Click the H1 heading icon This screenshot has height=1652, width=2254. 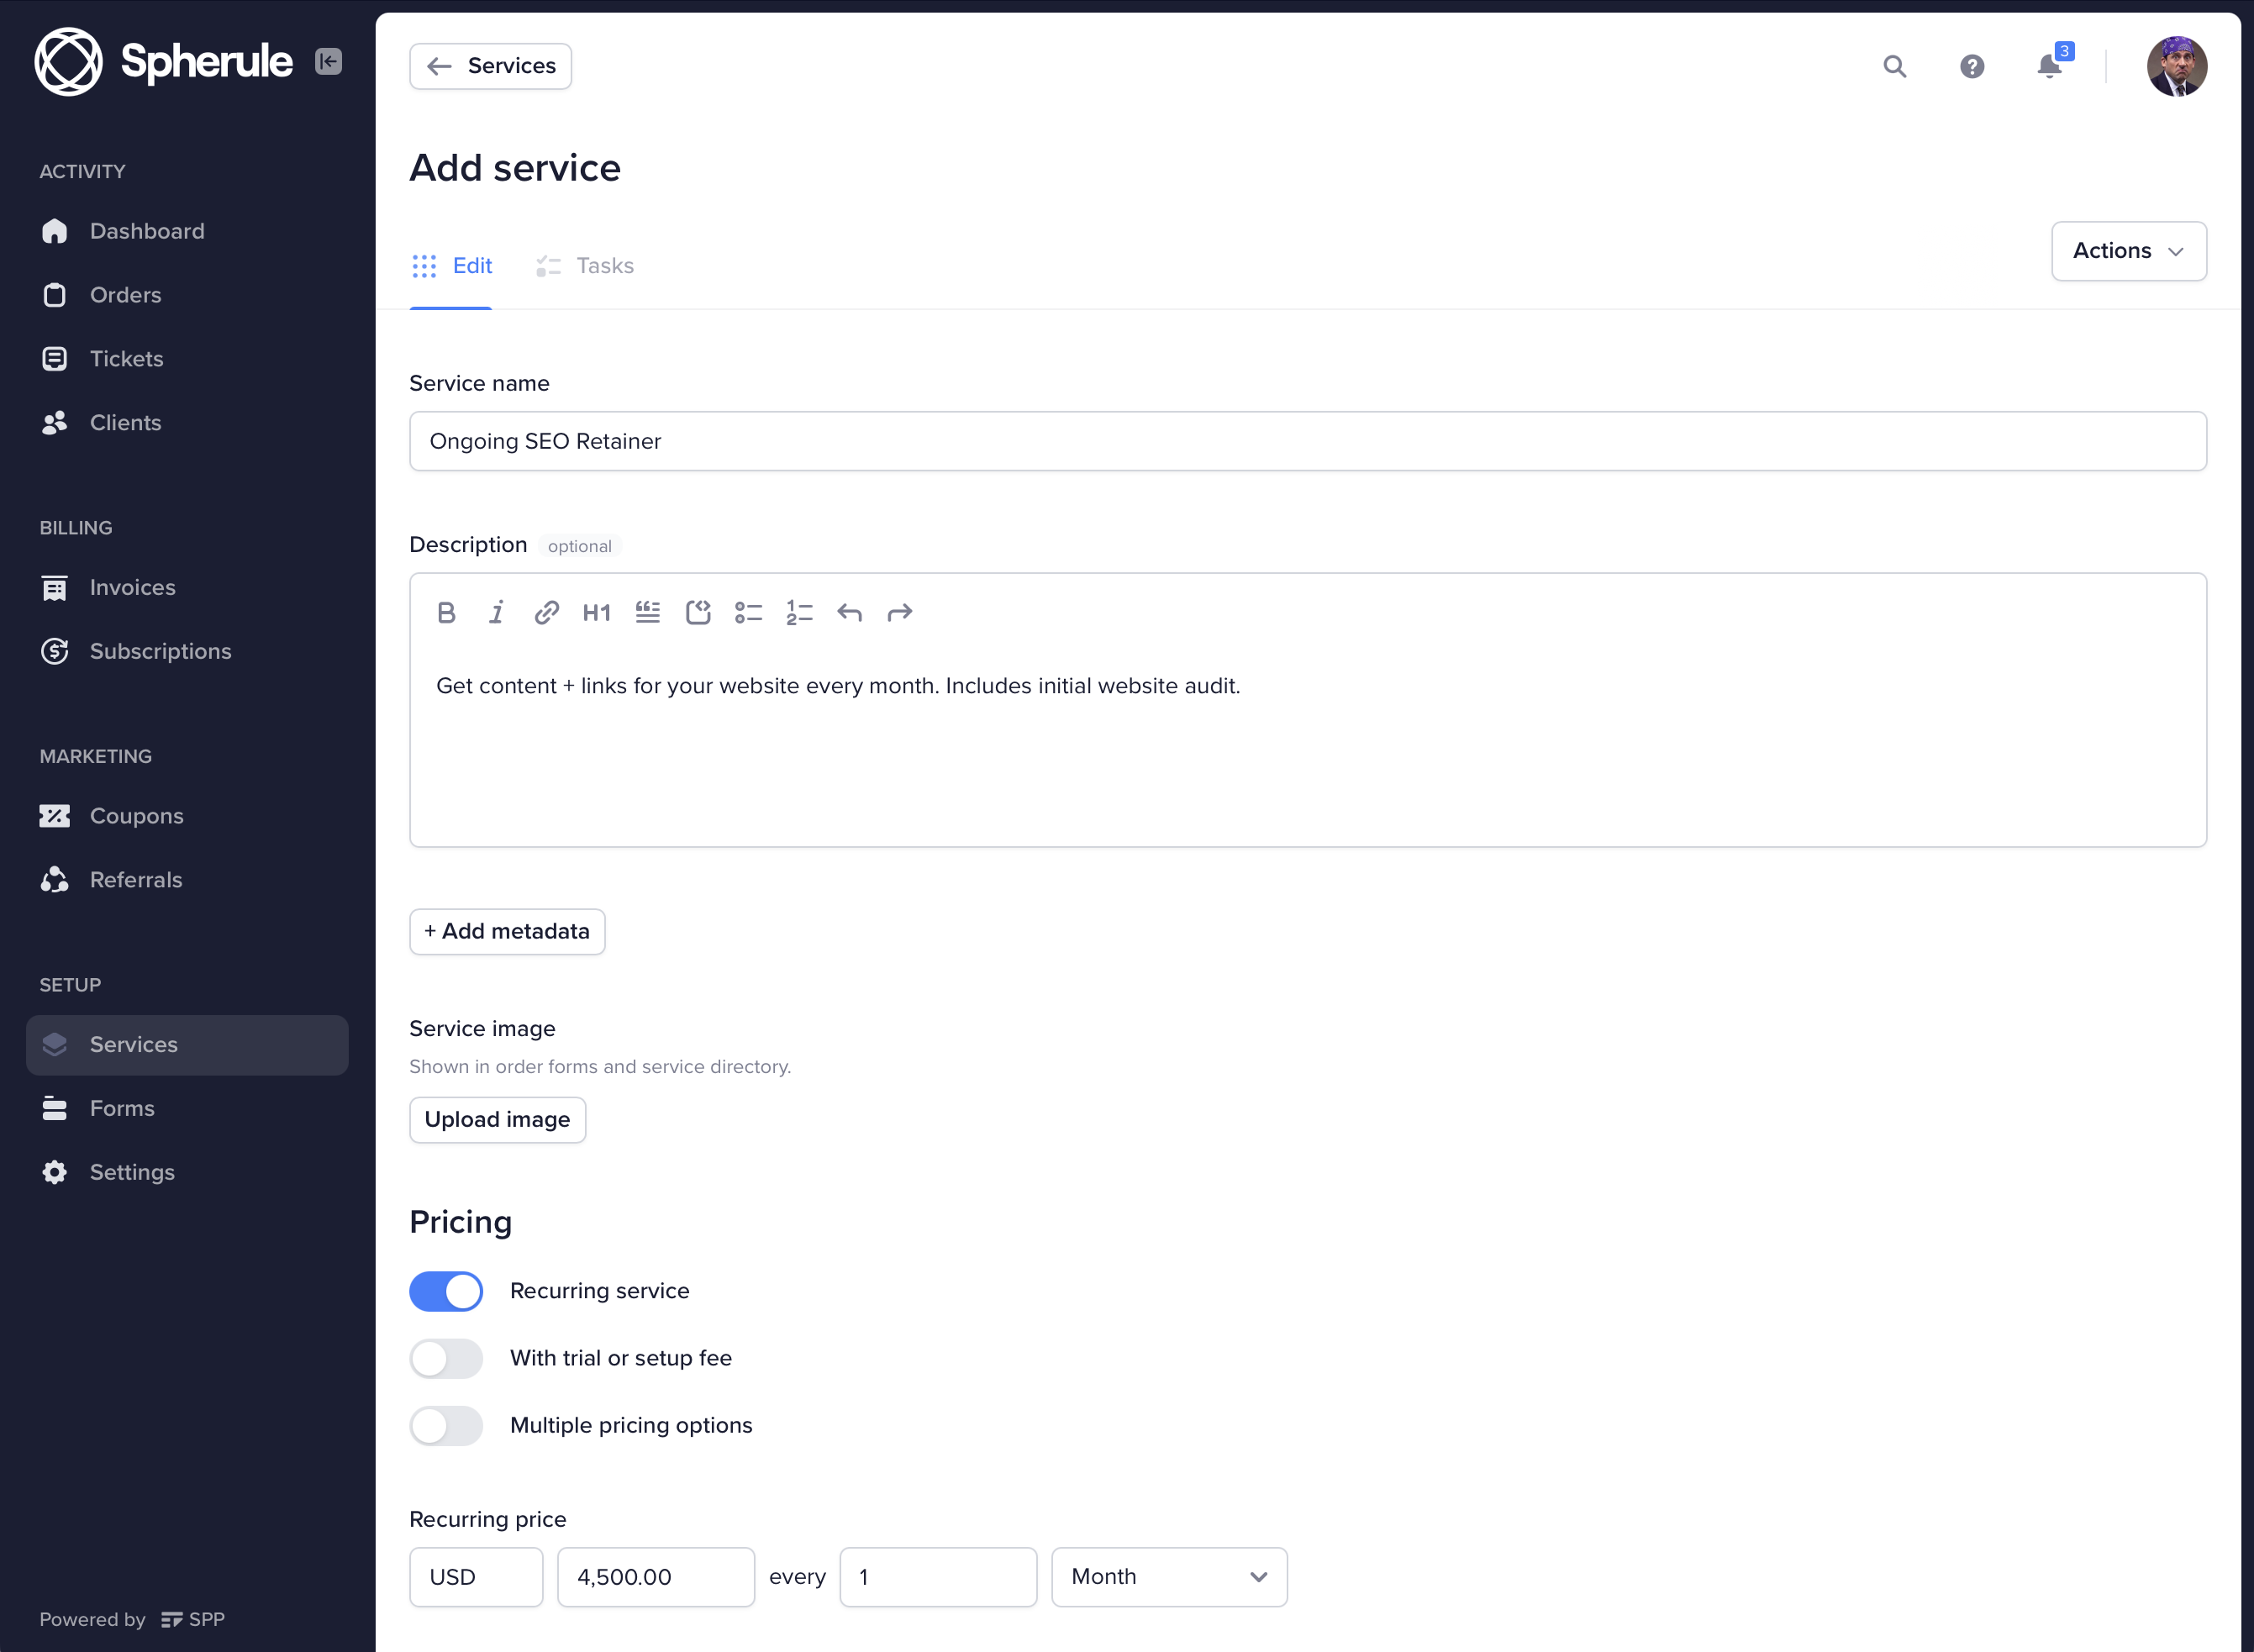(595, 611)
